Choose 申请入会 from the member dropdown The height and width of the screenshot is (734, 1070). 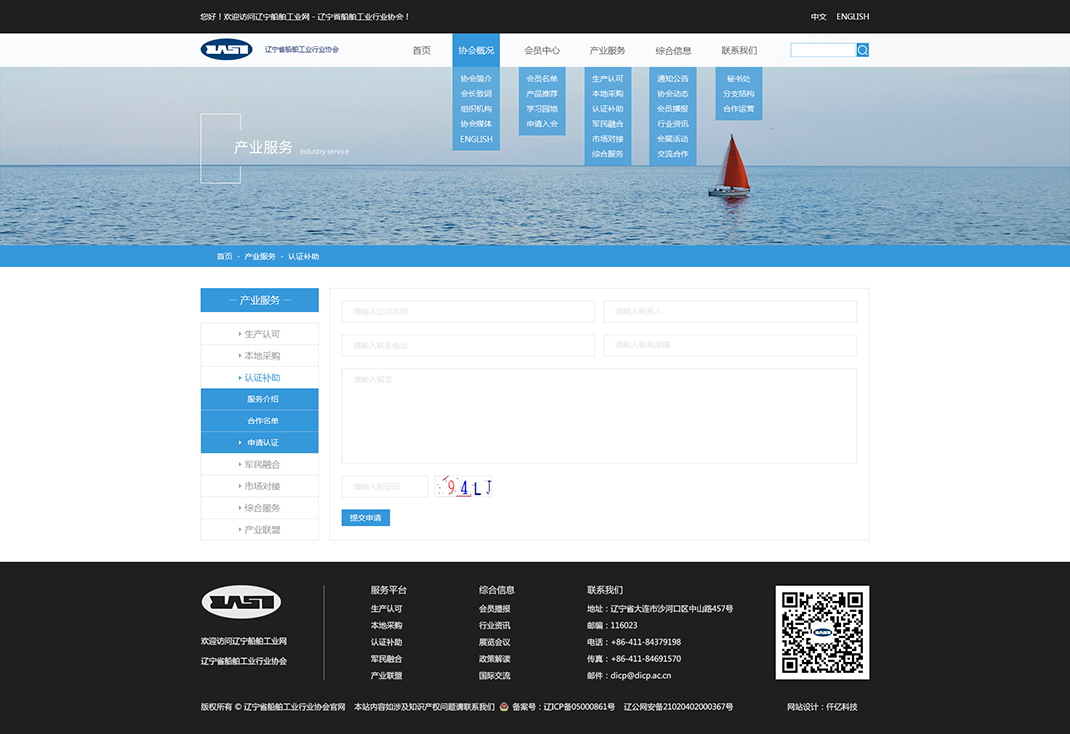coord(542,124)
